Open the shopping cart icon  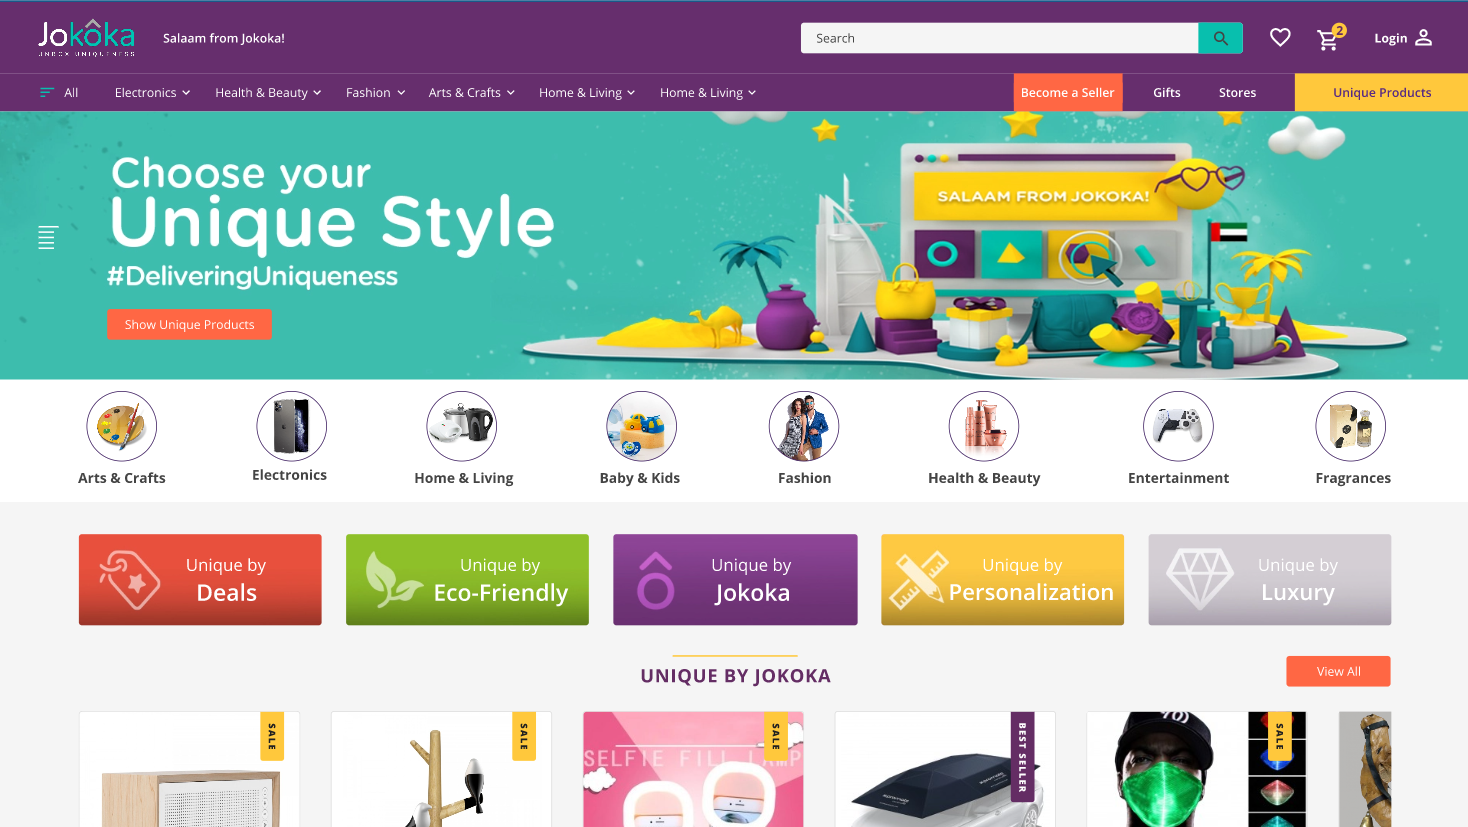click(1328, 39)
